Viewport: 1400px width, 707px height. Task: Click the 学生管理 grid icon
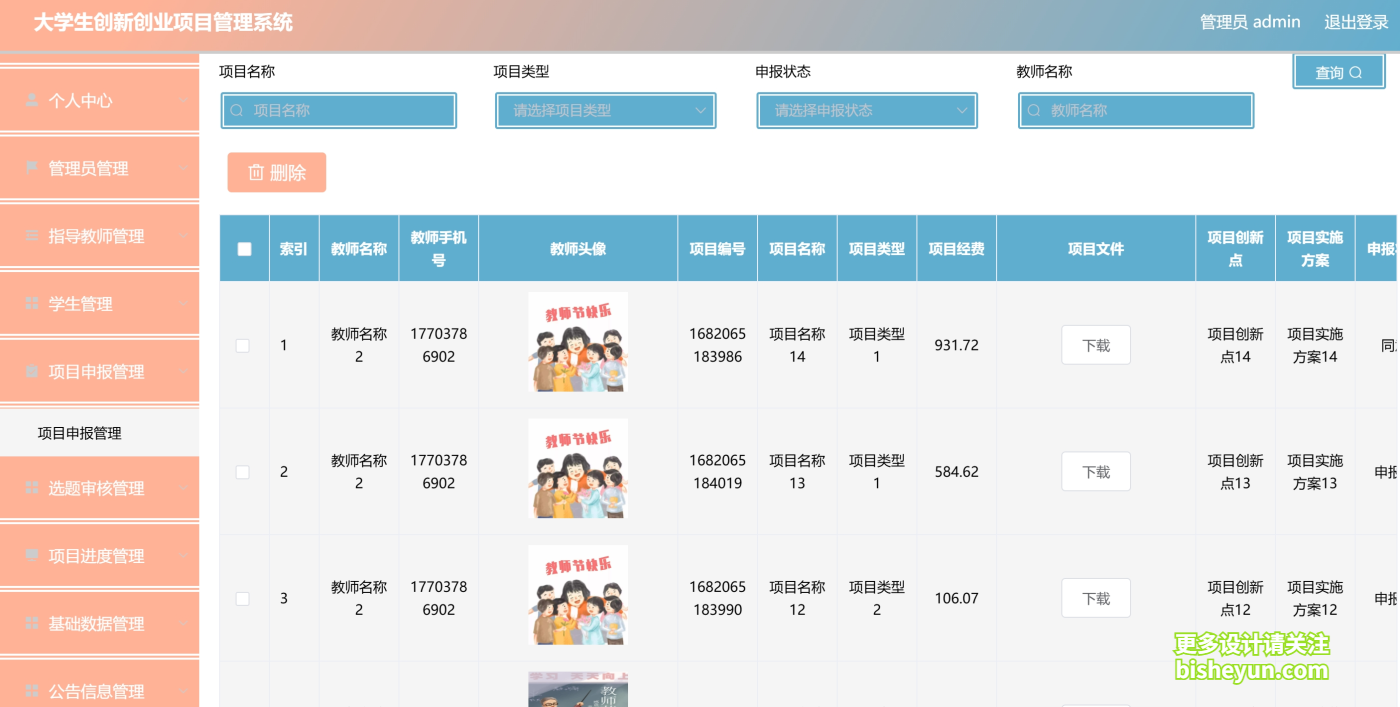[x=32, y=304]
